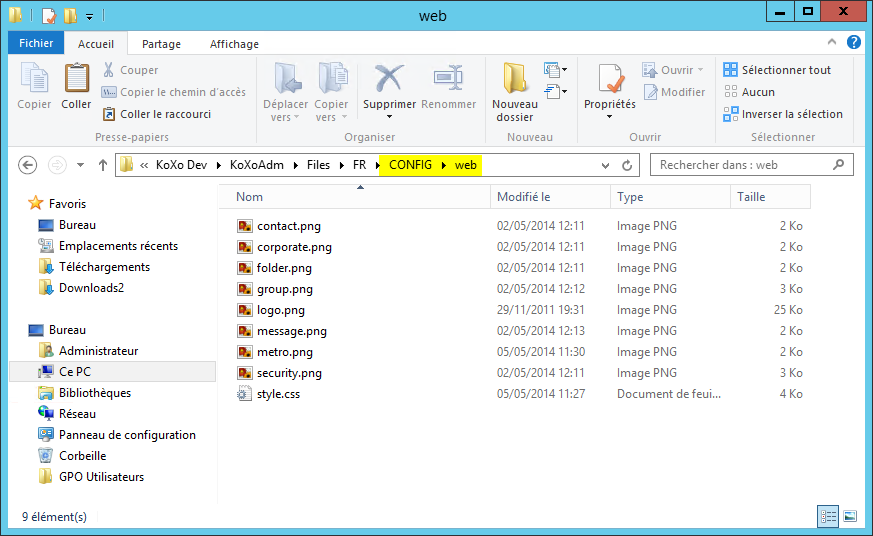Sort by the Modifié le column
The height and width of the screenshot is (536, 873).
(551, 196)
